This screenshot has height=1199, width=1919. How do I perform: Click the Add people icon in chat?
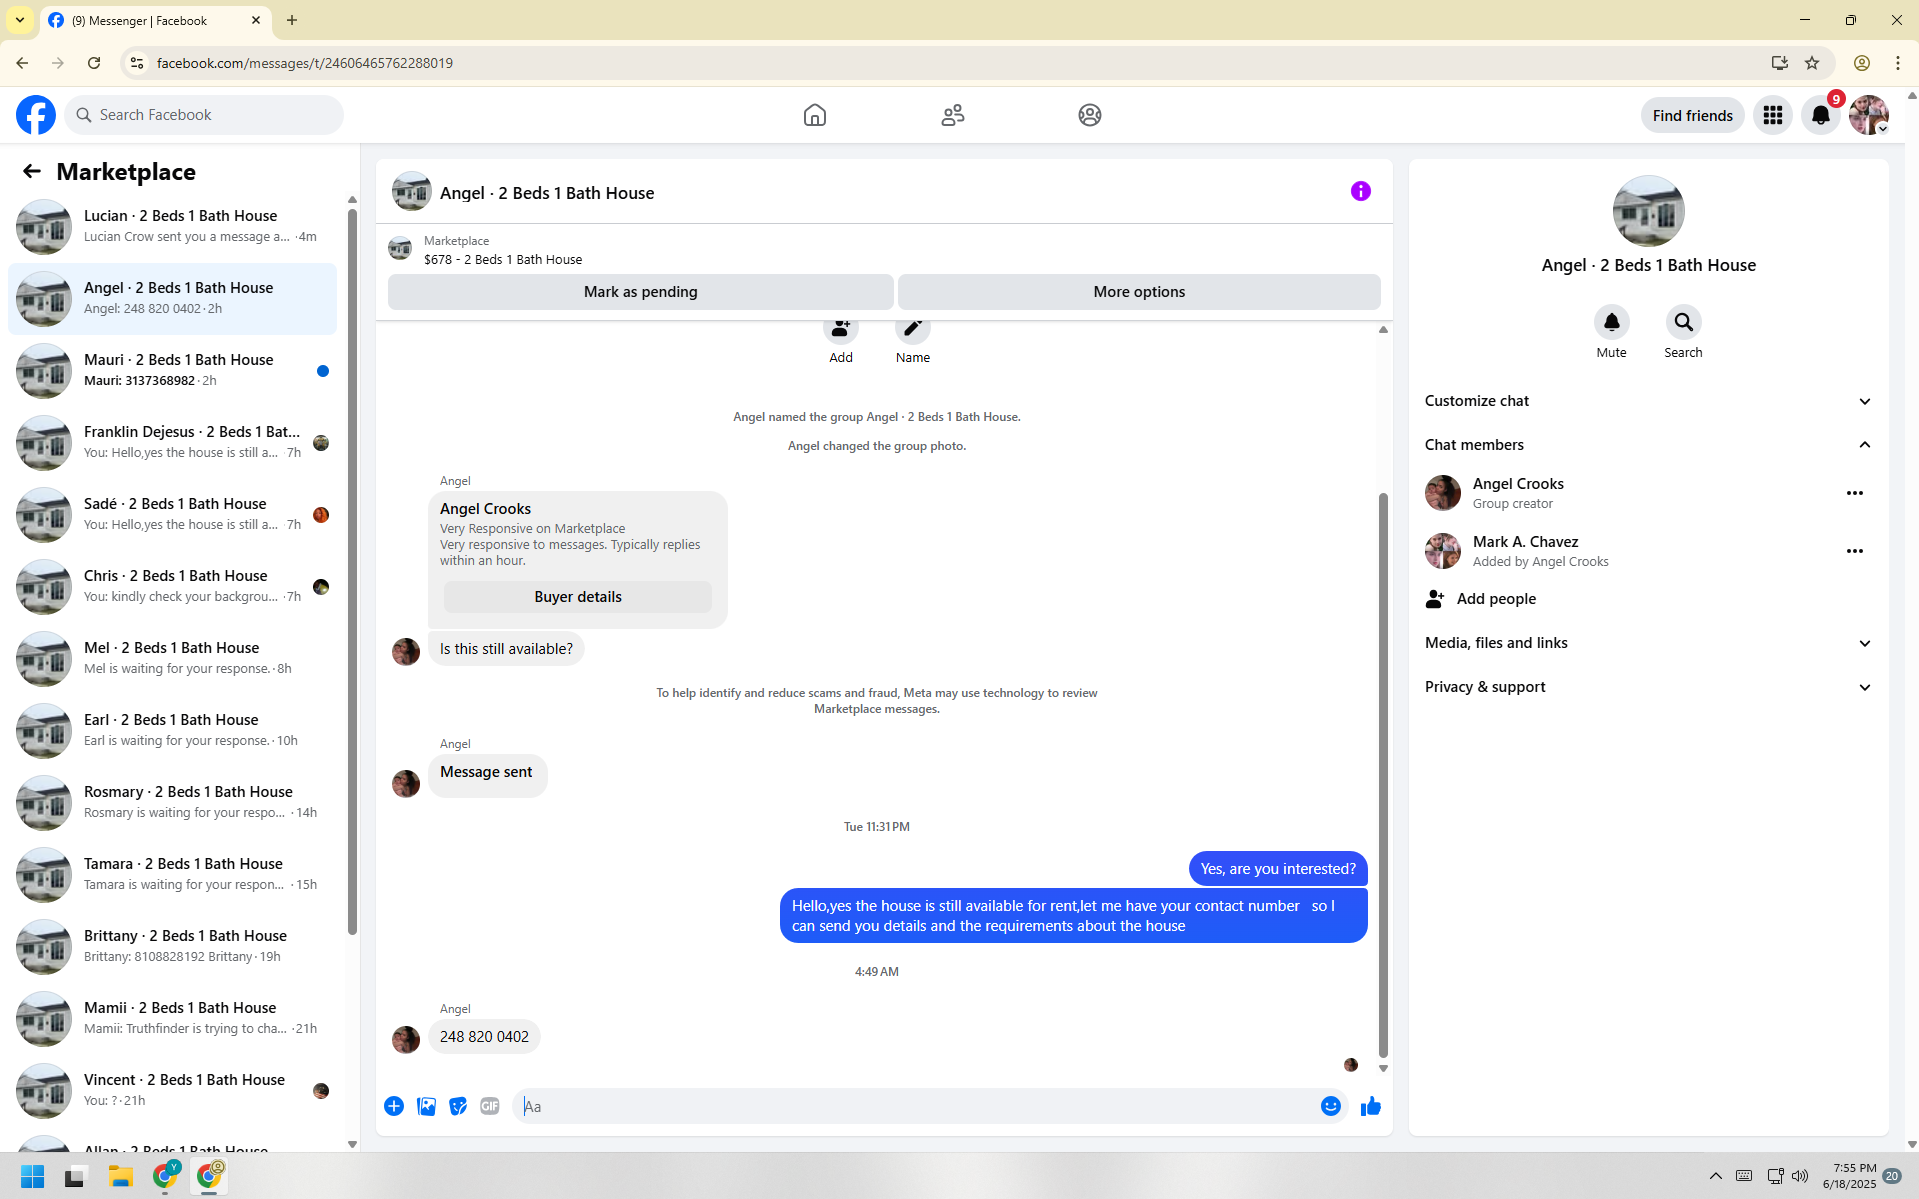841,328
